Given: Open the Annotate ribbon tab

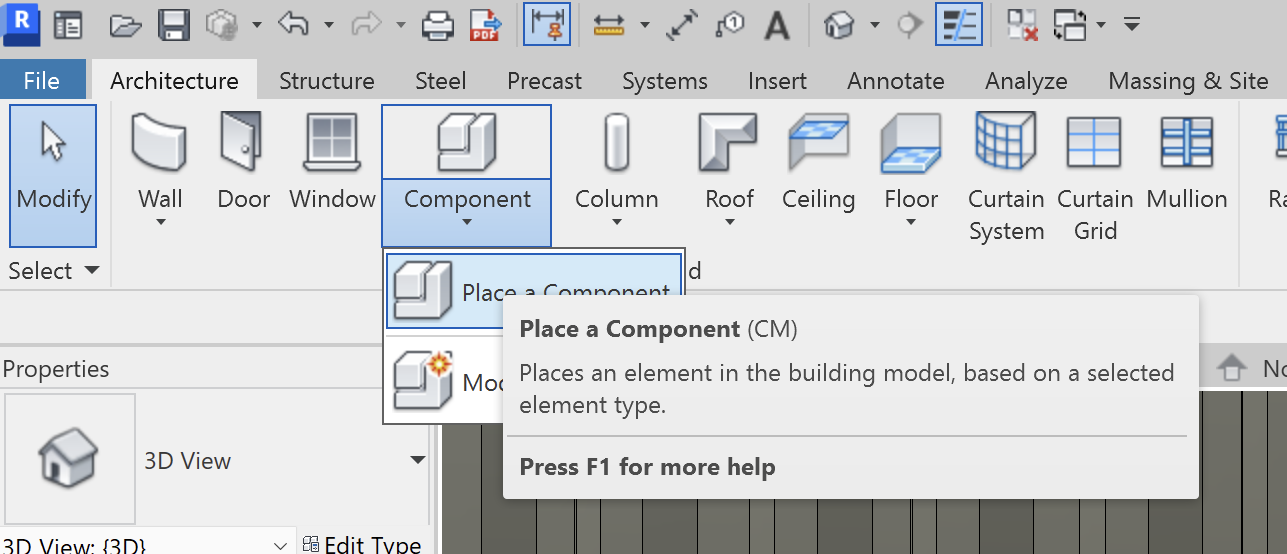Looking at the screenshot, I should (895, 81).
